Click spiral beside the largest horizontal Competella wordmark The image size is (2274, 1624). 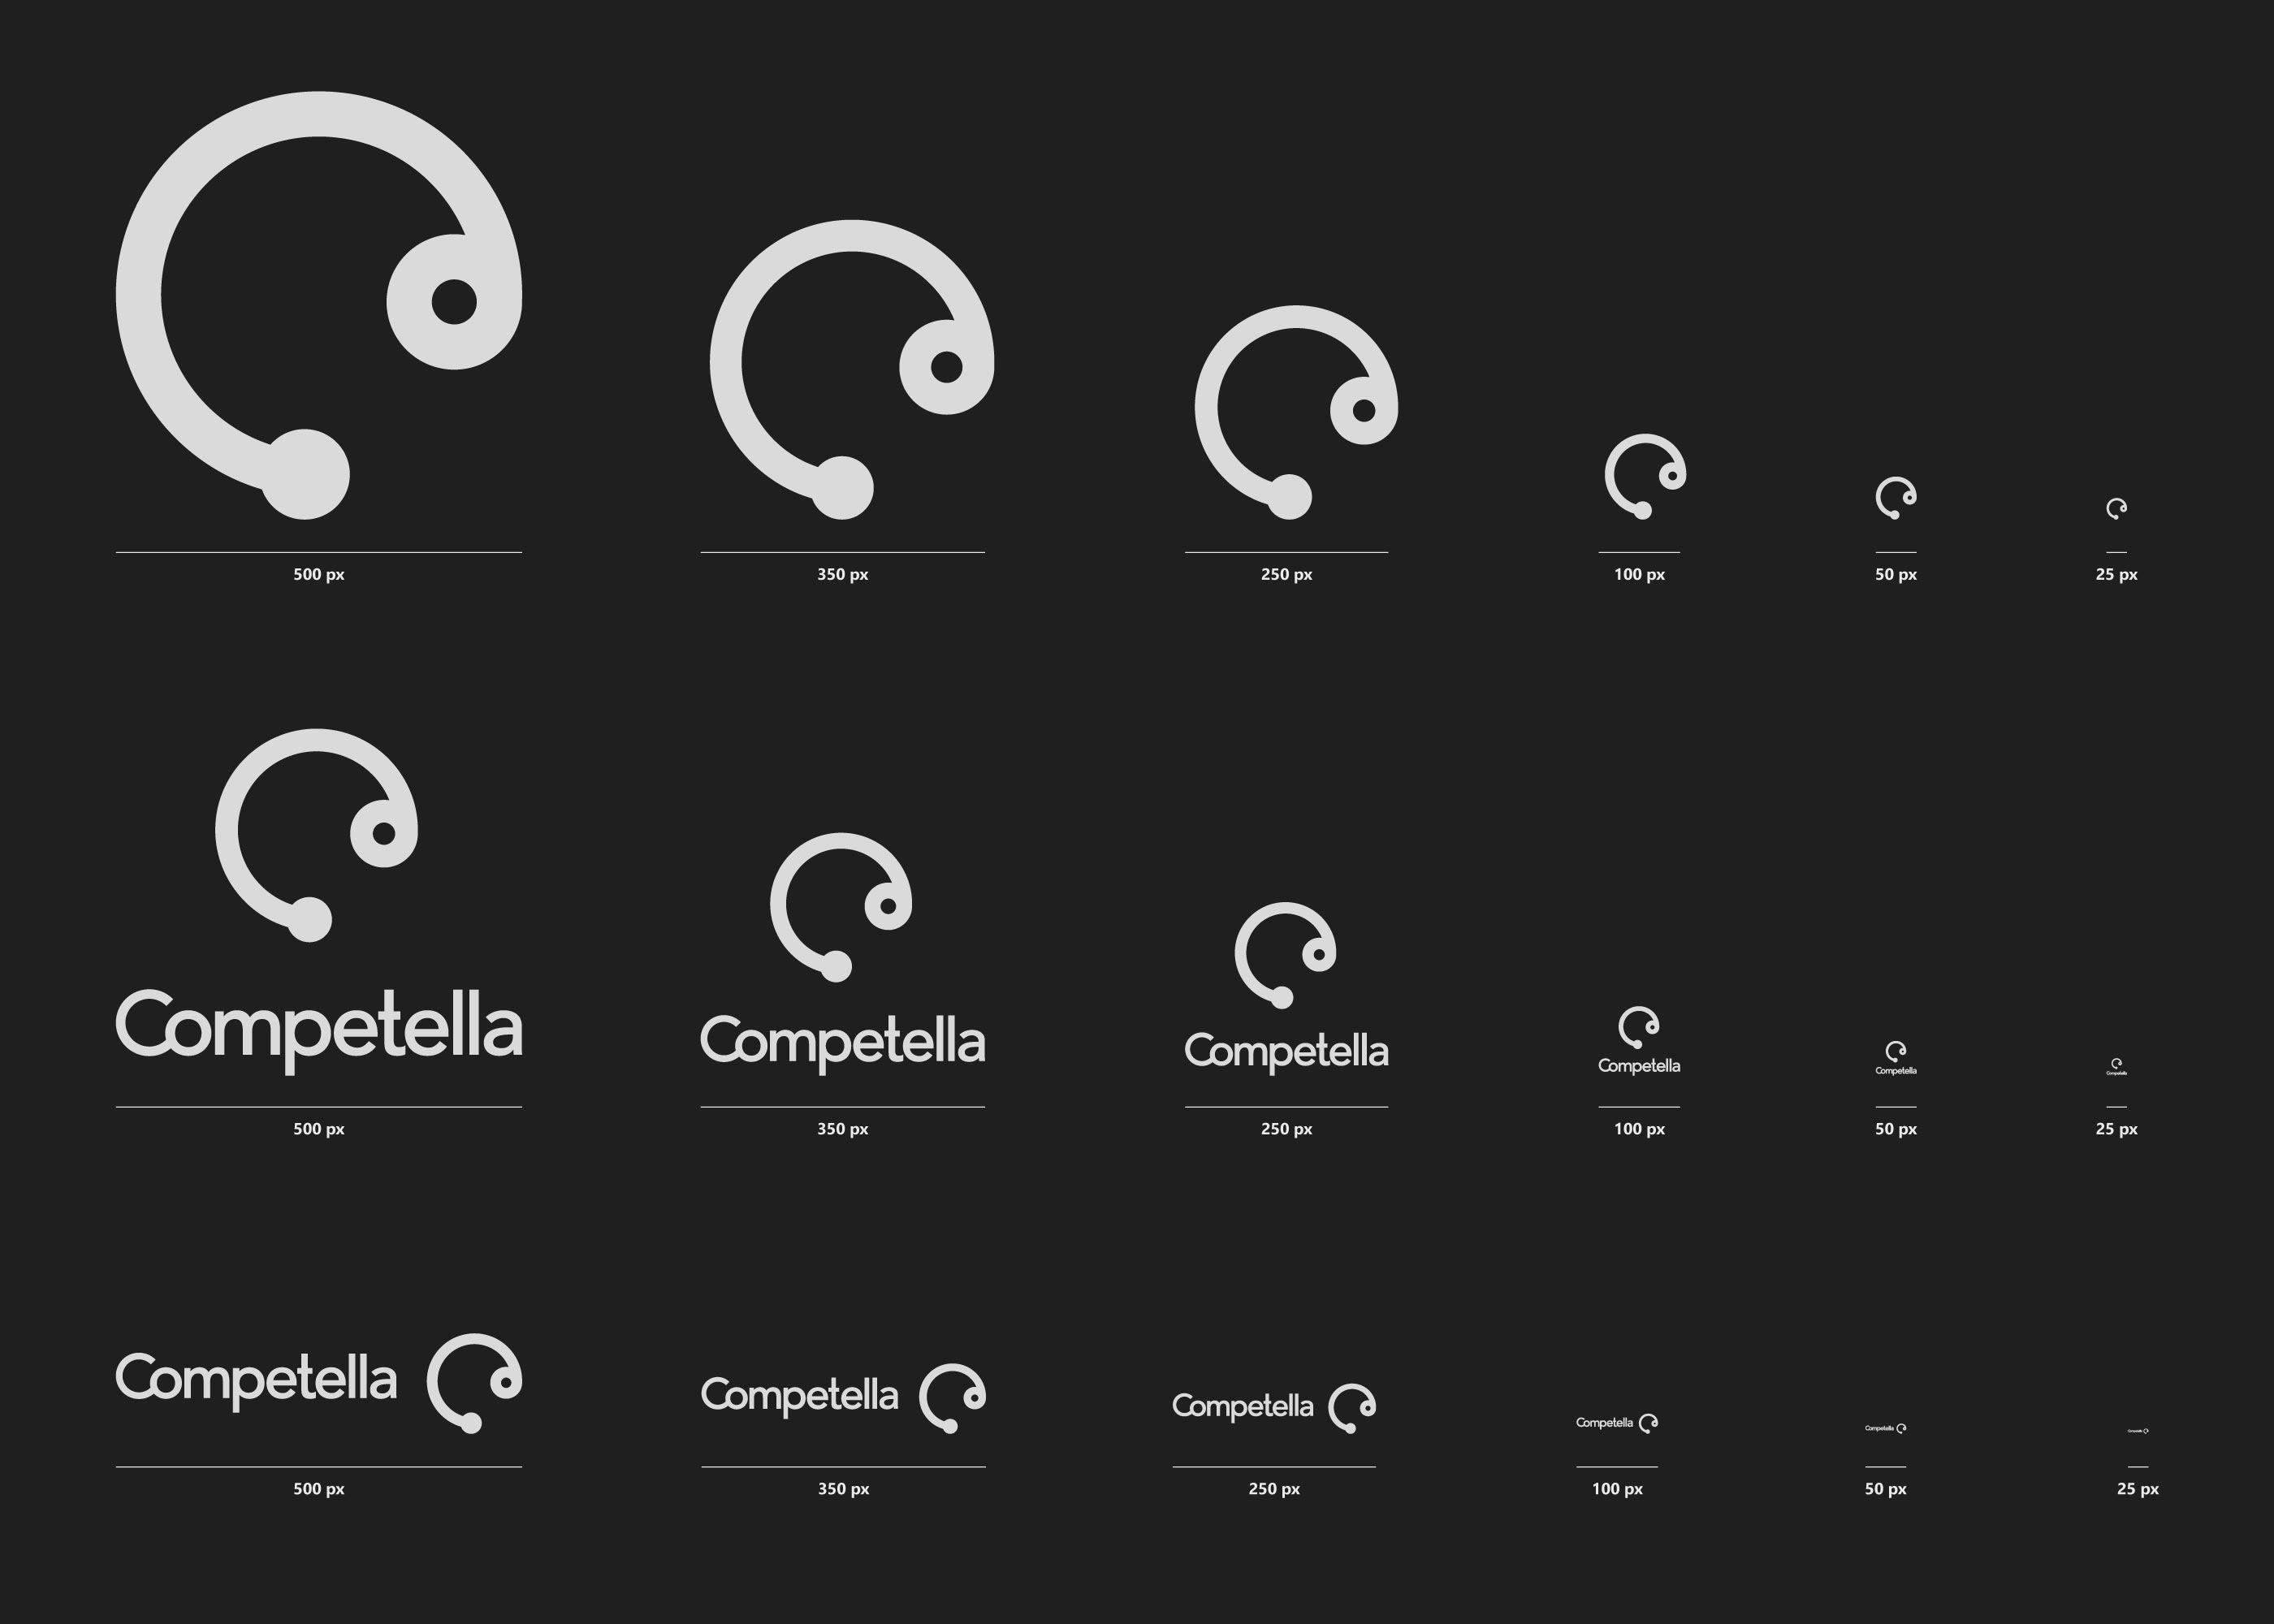[474, 1383]
